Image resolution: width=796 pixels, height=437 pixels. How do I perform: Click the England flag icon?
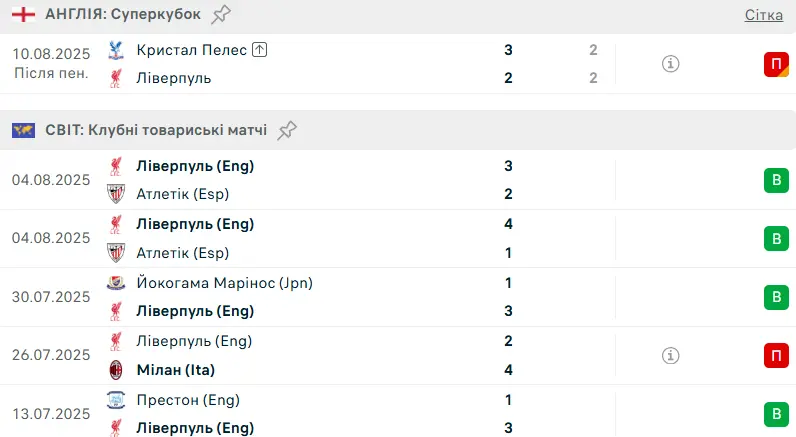pos(24,15)
